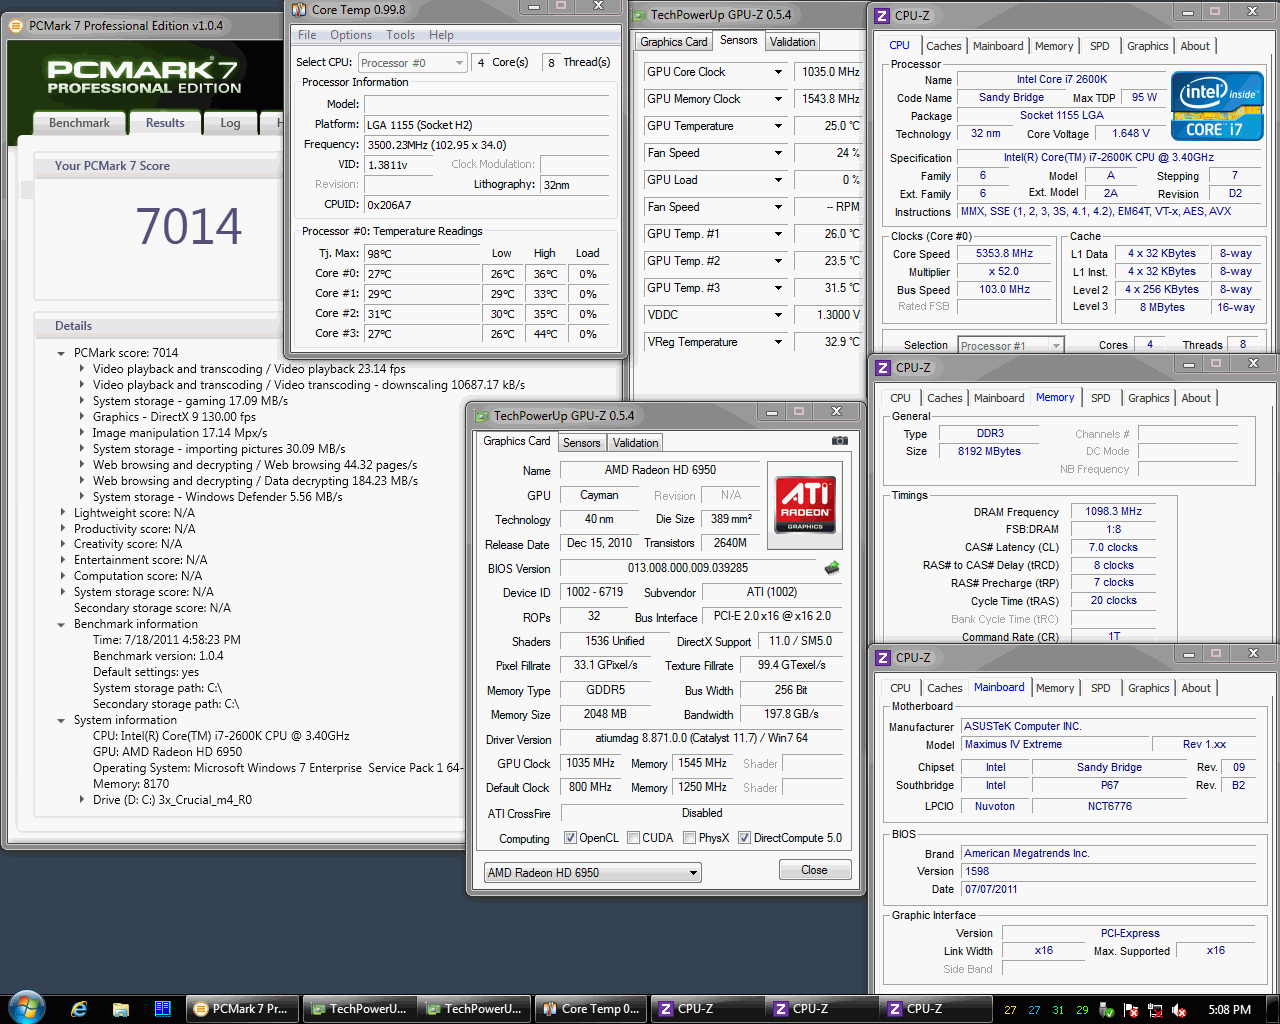The image size is (1280, 1024).
Task: Switch to PCMark 7 via taskbar button
Action: click(x=241, y=1009)
